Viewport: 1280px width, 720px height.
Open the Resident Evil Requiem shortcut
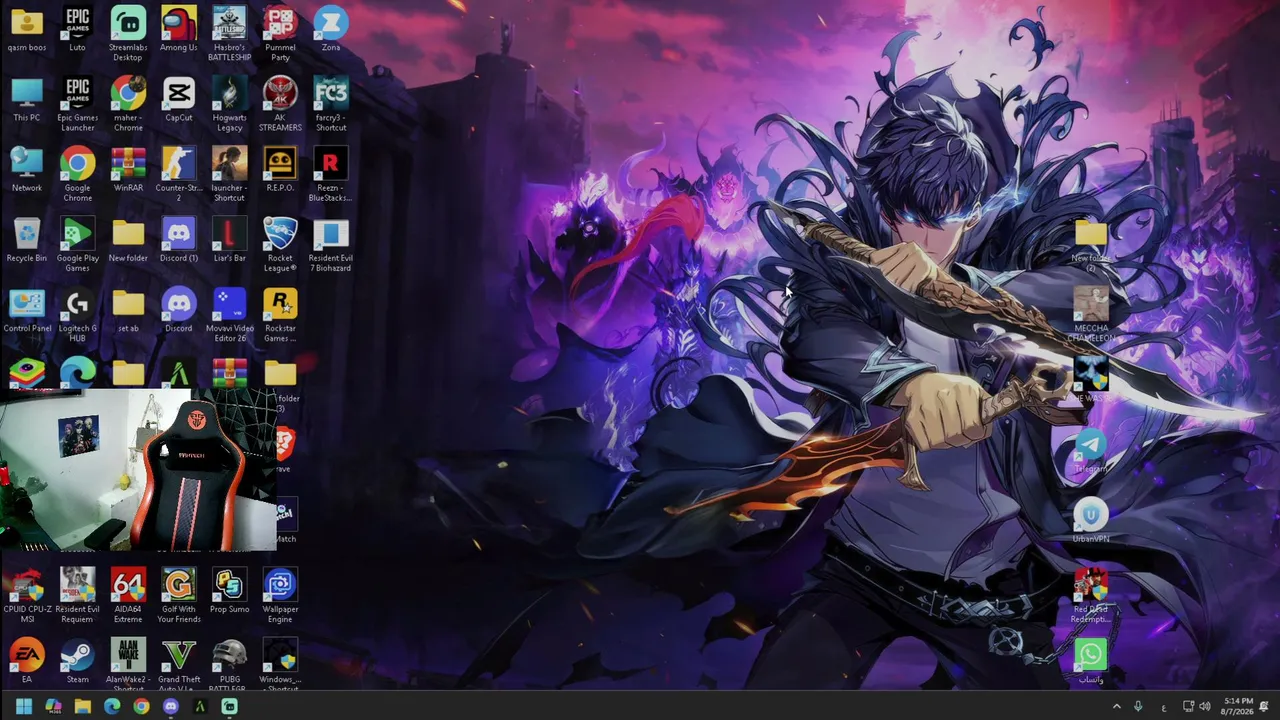tap(77, 596)
